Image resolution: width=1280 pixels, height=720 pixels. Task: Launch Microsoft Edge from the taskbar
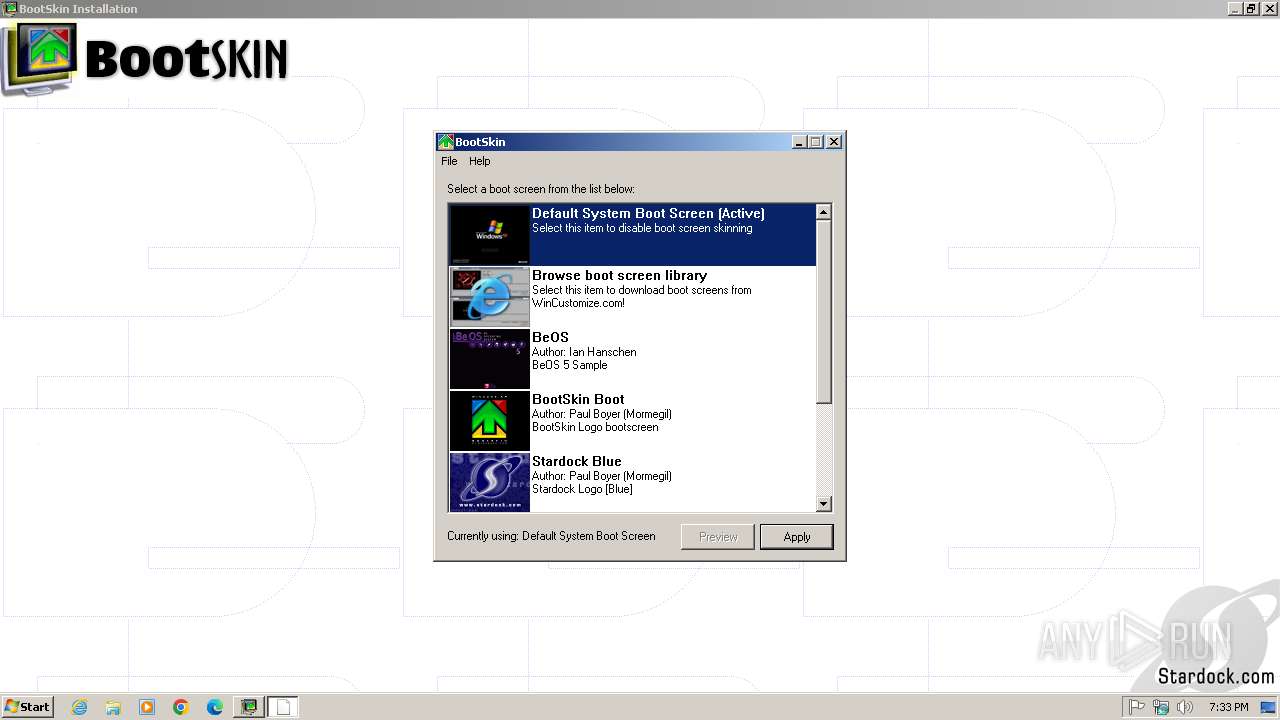(x=215, y=707)
